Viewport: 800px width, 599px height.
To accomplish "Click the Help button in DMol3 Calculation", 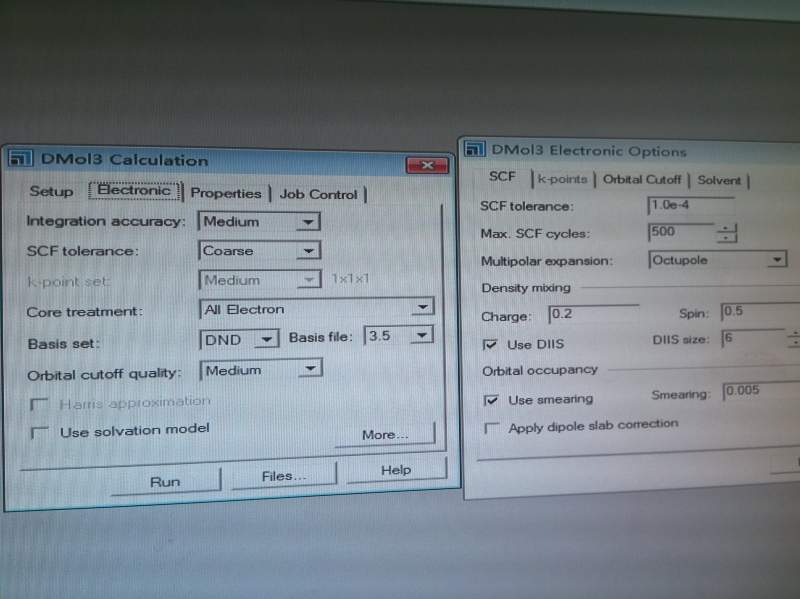I will tap(396, 470).
